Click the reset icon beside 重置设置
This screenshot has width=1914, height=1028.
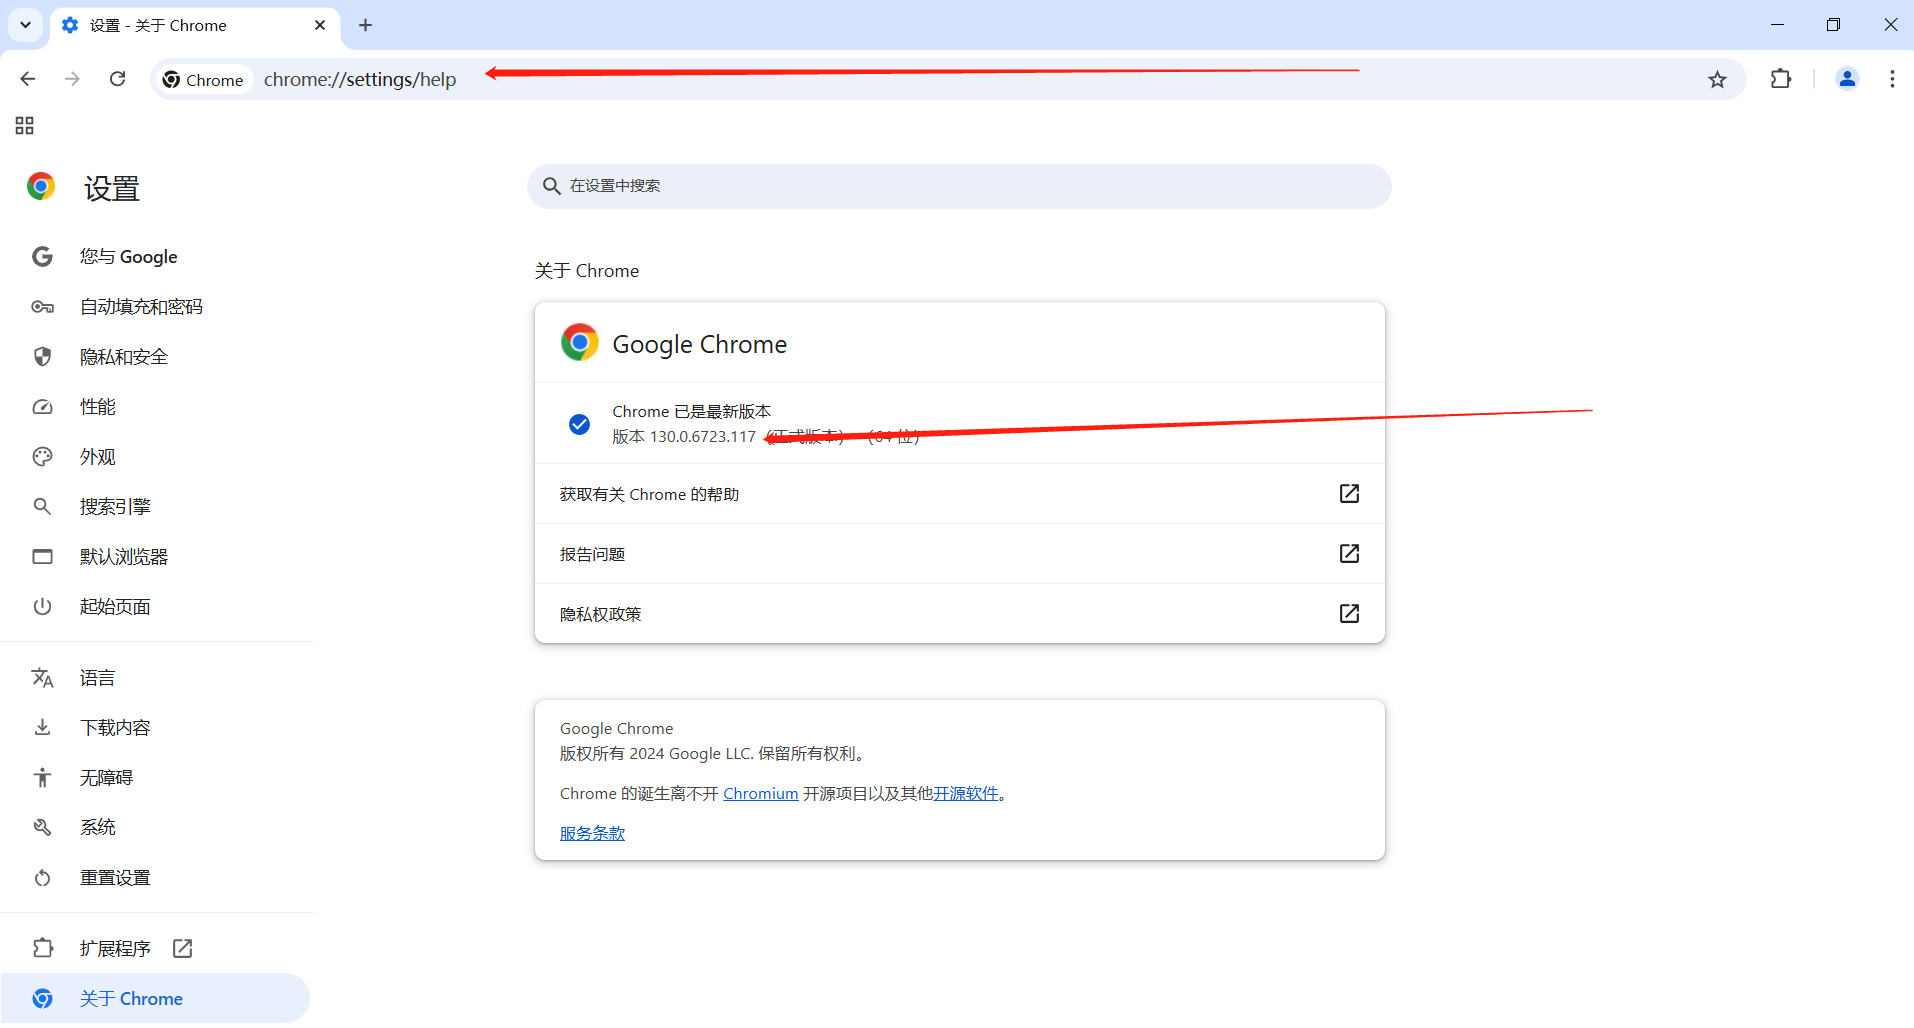[x=42, y=878]
